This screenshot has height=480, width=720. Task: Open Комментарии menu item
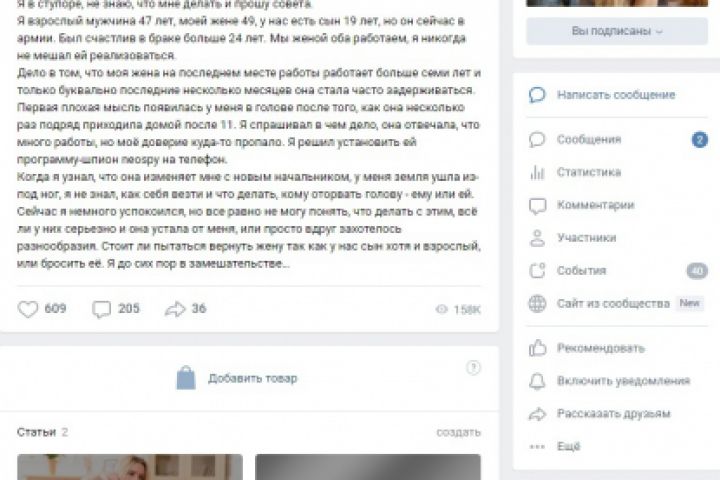[617, 205]
